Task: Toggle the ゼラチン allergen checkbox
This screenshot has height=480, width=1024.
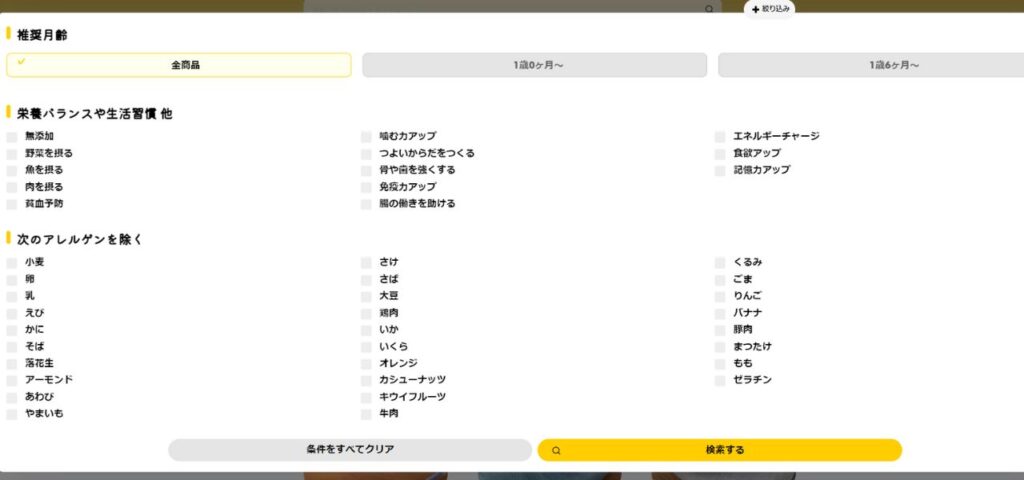Action: coord(720,380)
